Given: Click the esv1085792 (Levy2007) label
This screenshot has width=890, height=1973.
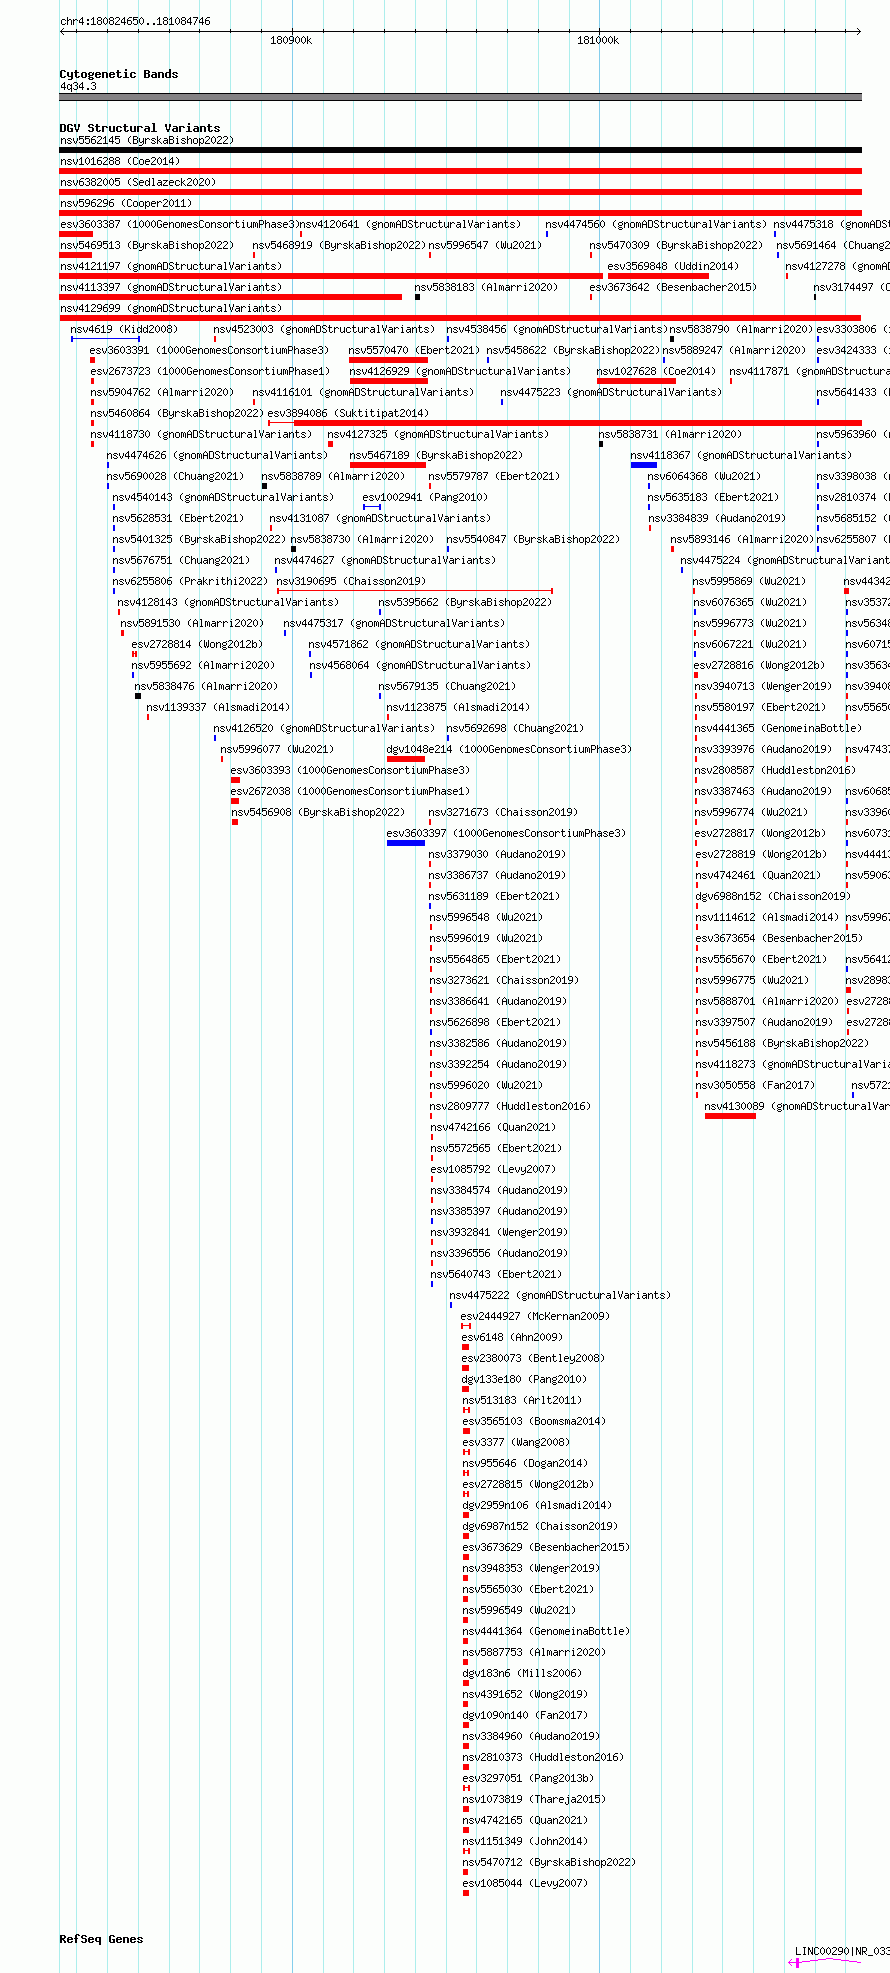Looking at the screenshot, I should (493, 1169).
